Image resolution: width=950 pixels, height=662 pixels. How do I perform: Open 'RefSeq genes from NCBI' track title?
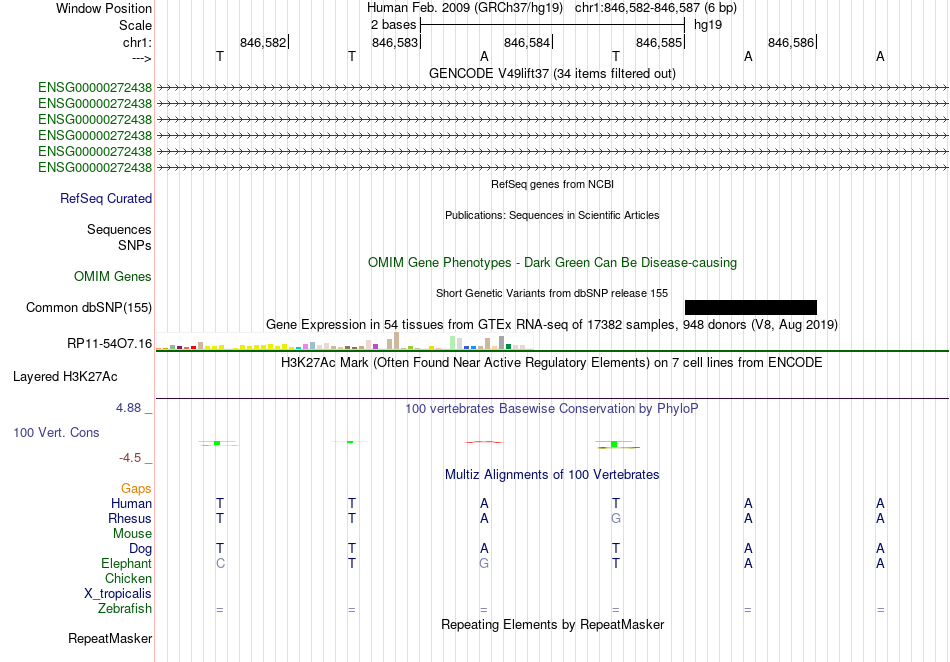[552, 184]
